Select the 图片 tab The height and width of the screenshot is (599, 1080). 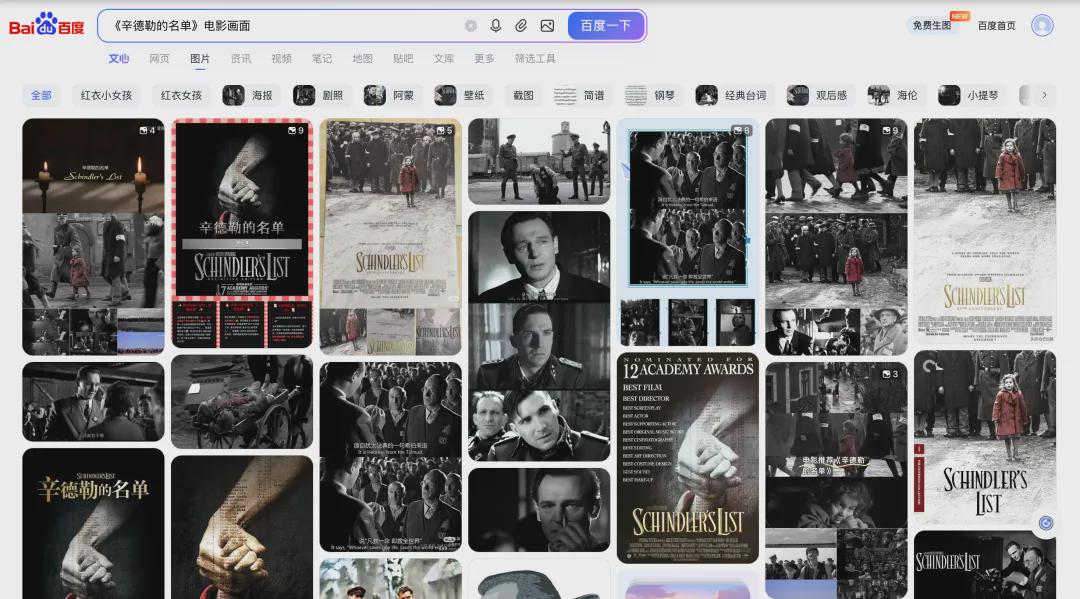click(x=200, y=59)
